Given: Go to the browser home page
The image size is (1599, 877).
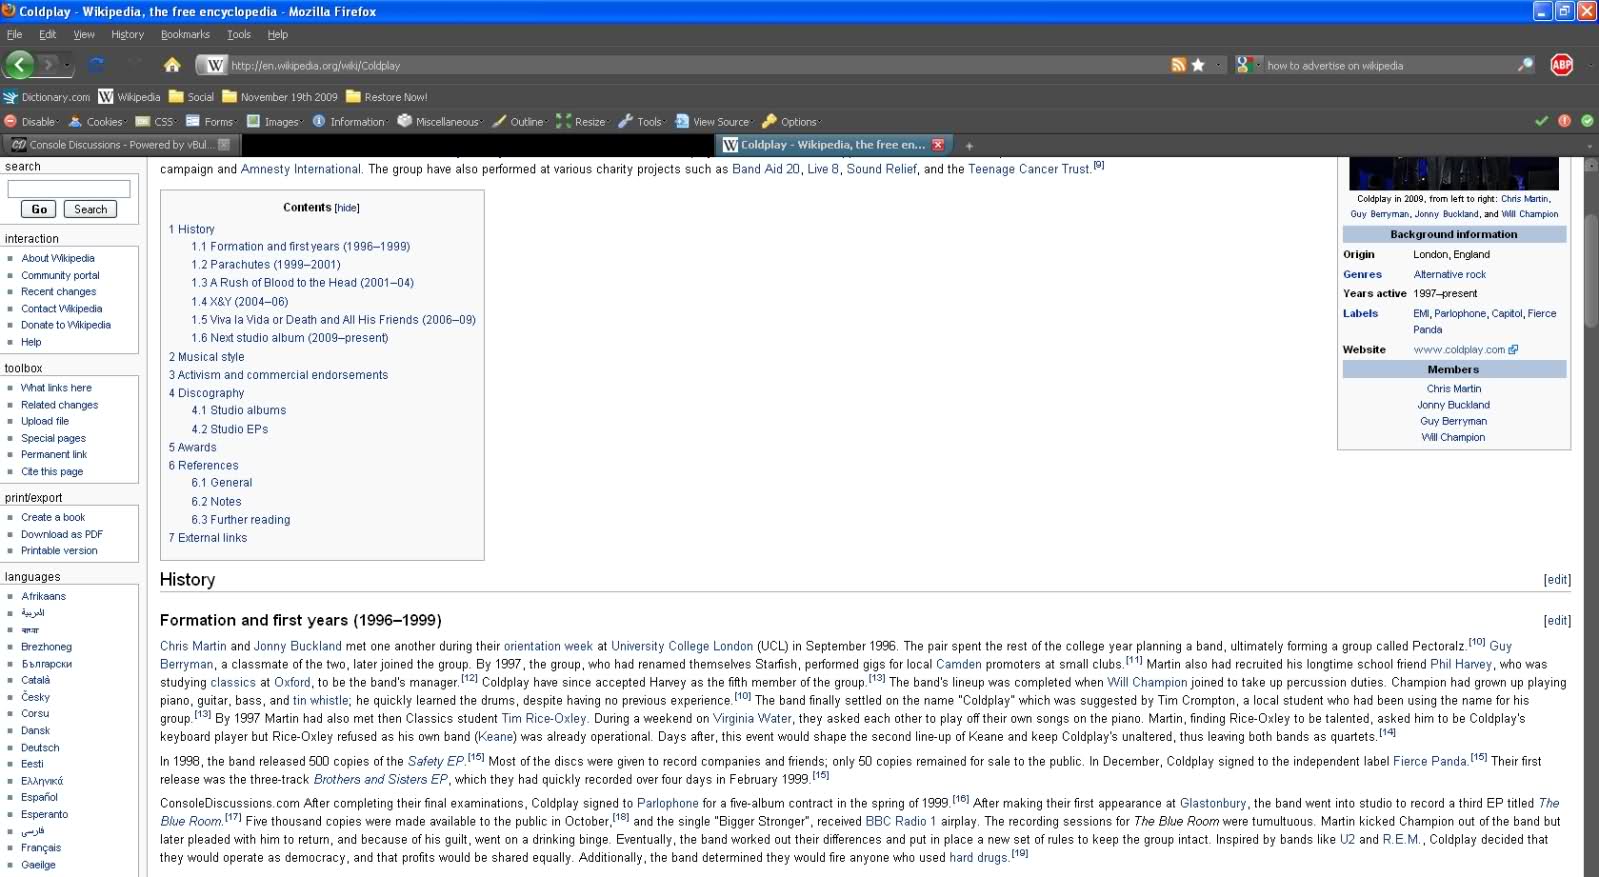Looking at the screenshot, I should coord(172,65).
